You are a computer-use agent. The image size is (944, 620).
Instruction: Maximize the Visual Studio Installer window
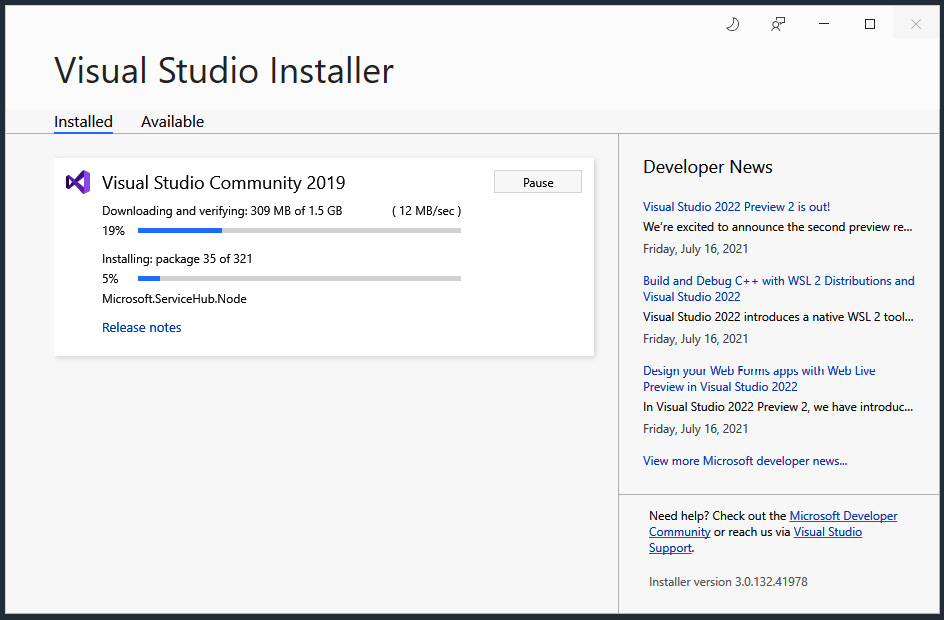click(x=870, y=24)
